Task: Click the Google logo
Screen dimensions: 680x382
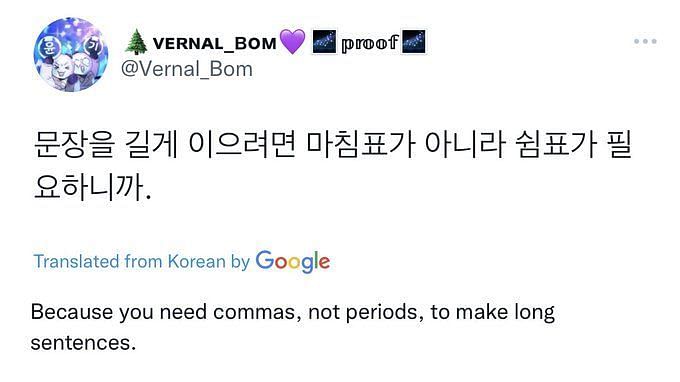Action: pyautogui.click(x=293, y=261)
